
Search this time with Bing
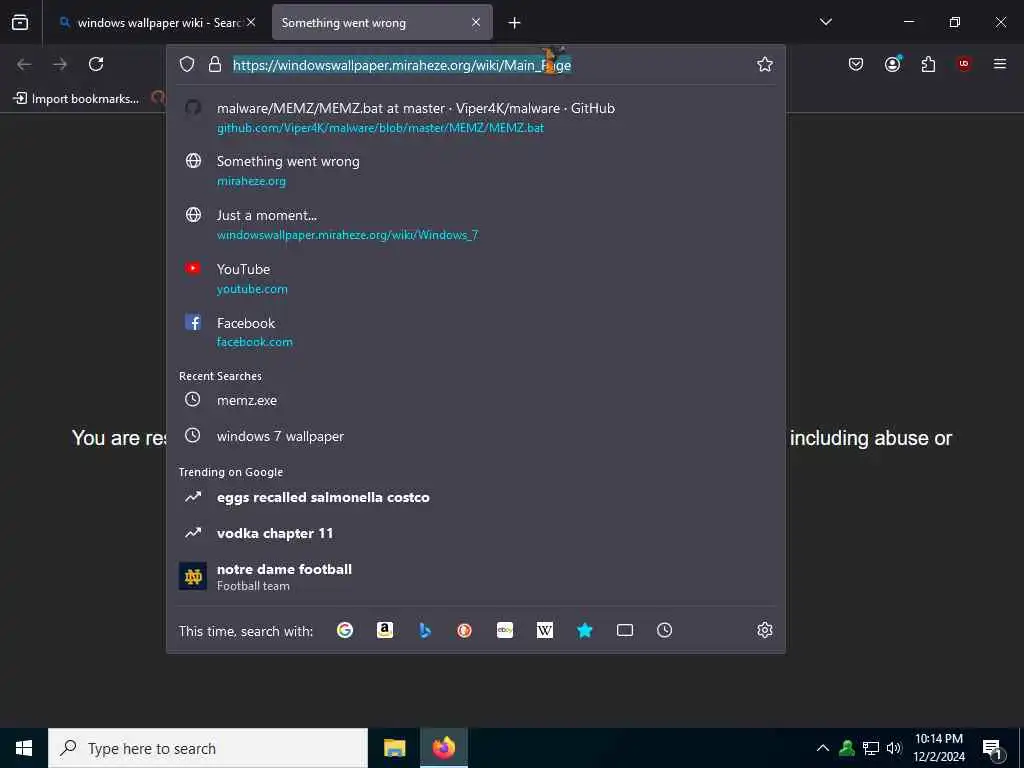point(425,630)
